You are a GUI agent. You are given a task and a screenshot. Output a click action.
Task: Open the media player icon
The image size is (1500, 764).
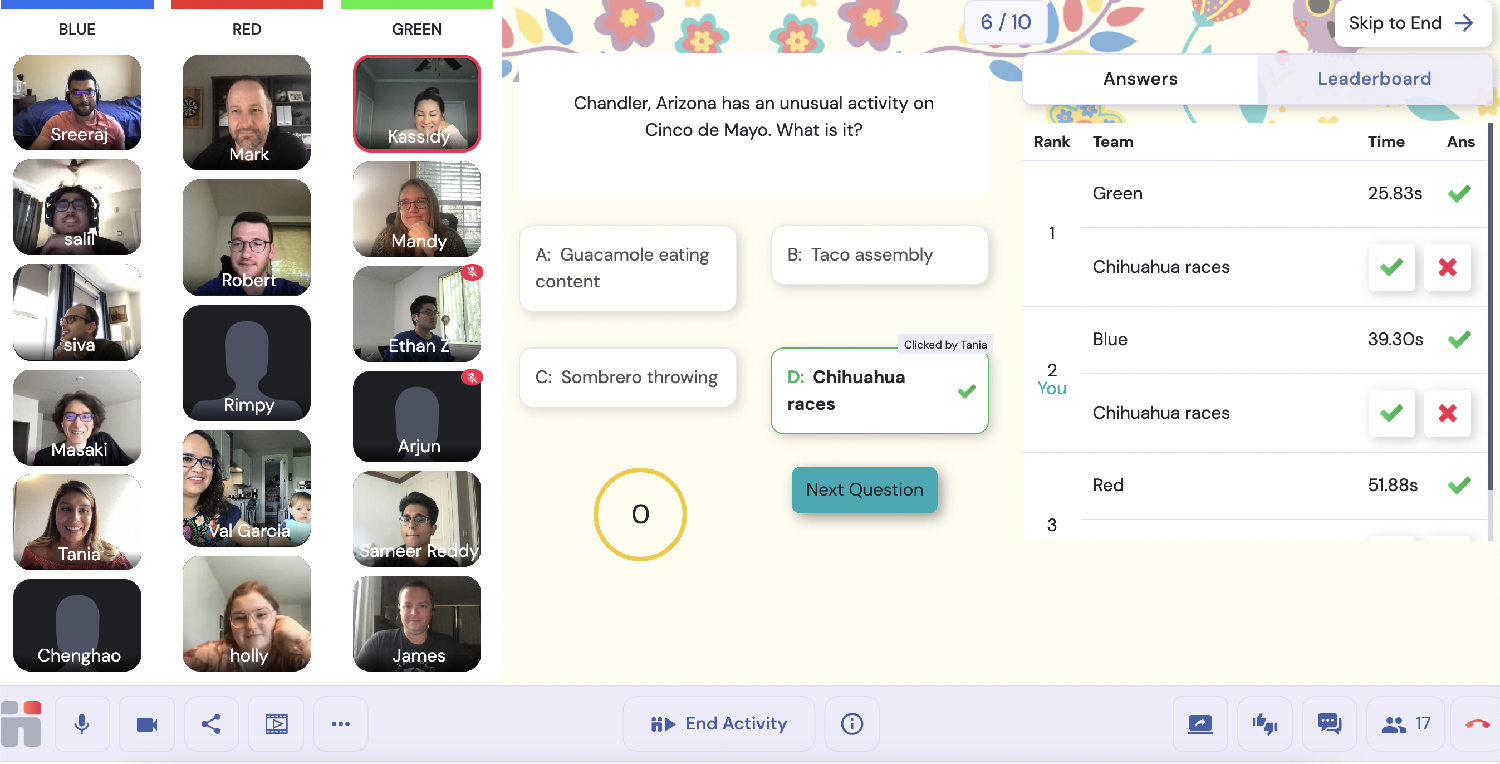[276, 724]
